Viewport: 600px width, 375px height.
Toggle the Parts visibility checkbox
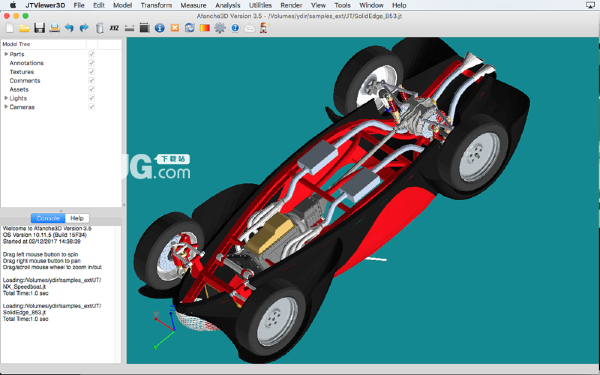pyautogui.click(x=91, y=54)
